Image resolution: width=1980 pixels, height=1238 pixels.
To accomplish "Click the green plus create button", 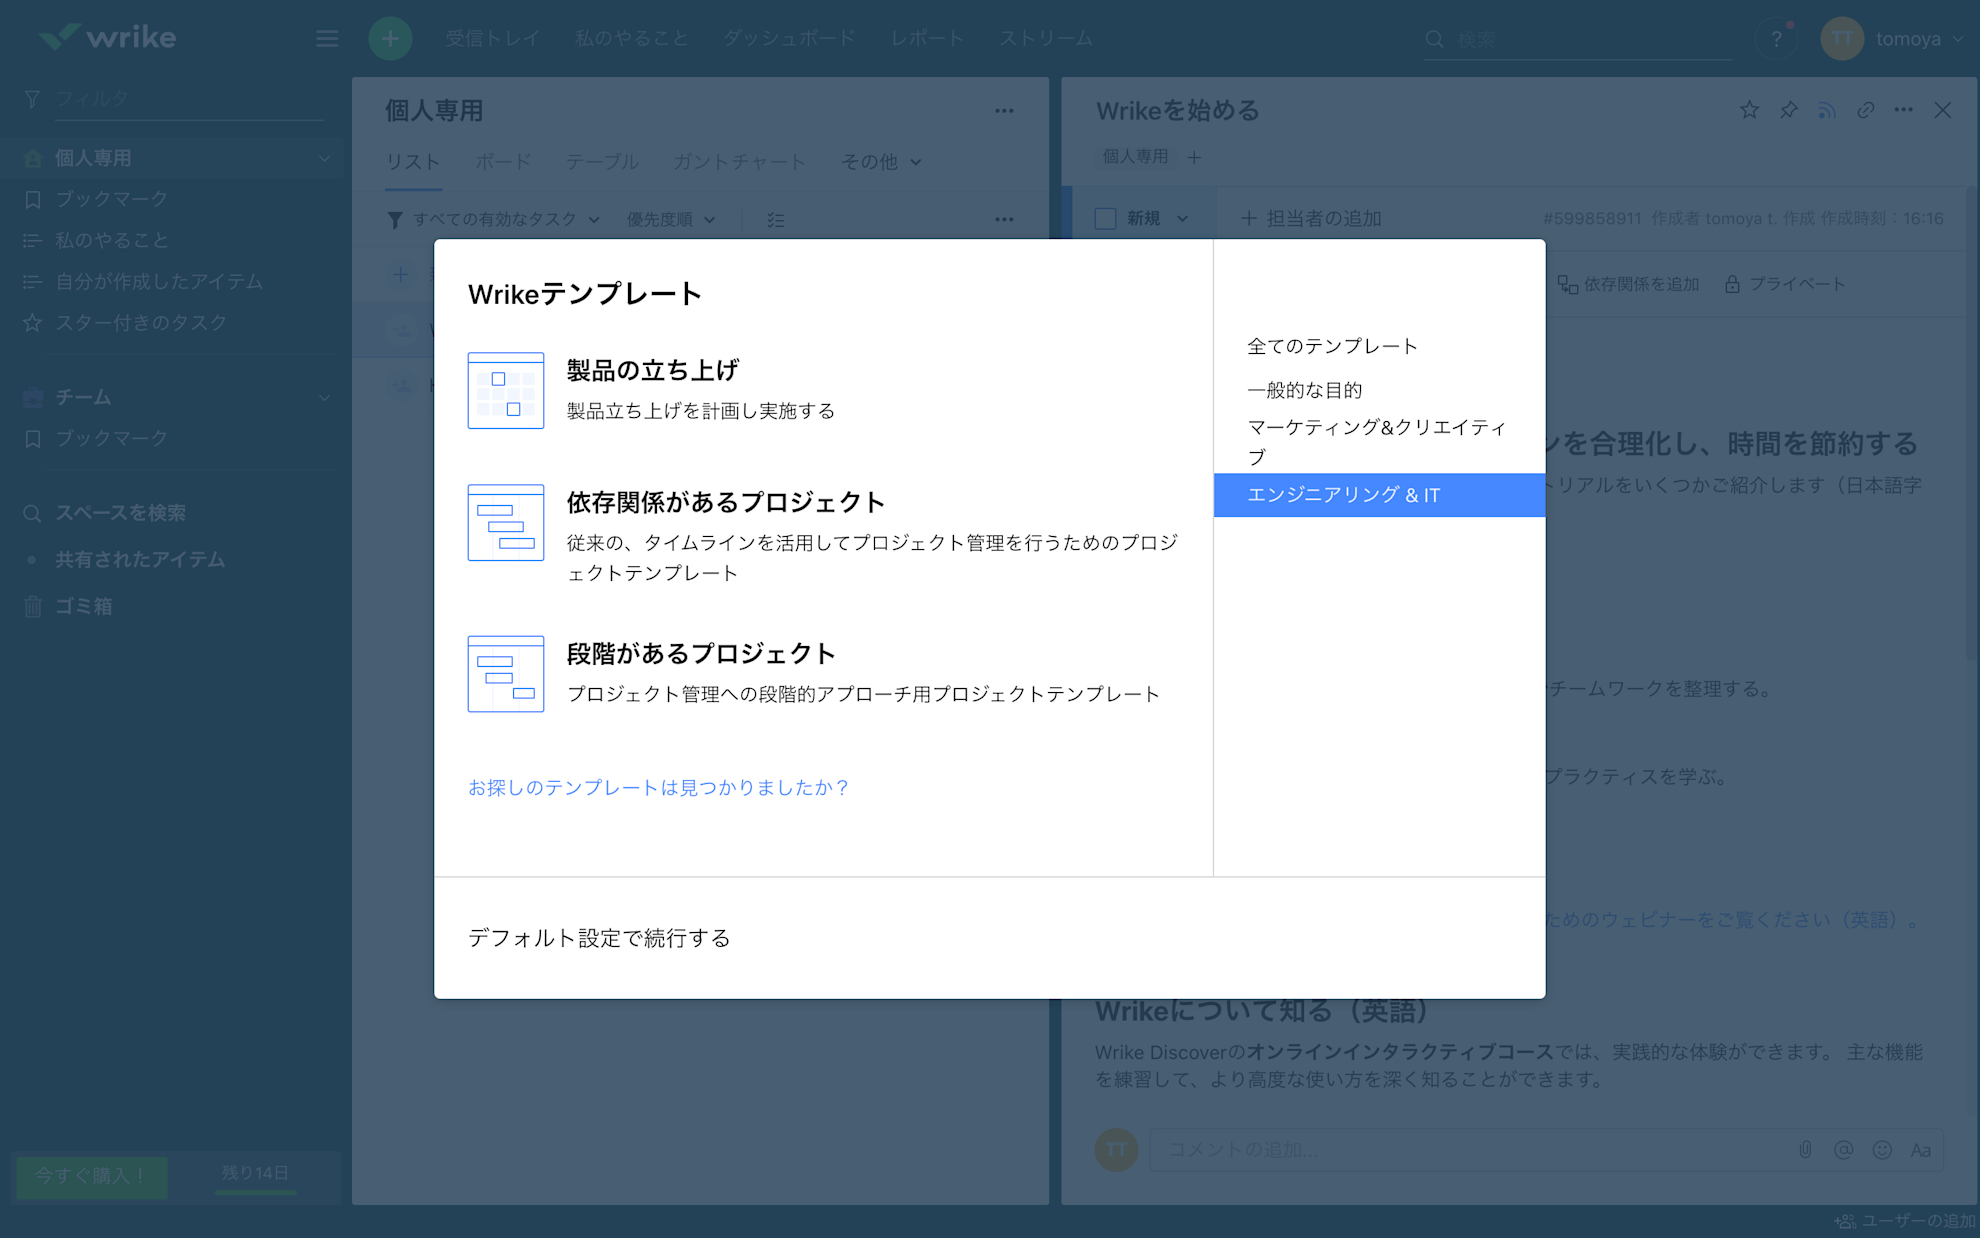I will (x=390, y=38).
